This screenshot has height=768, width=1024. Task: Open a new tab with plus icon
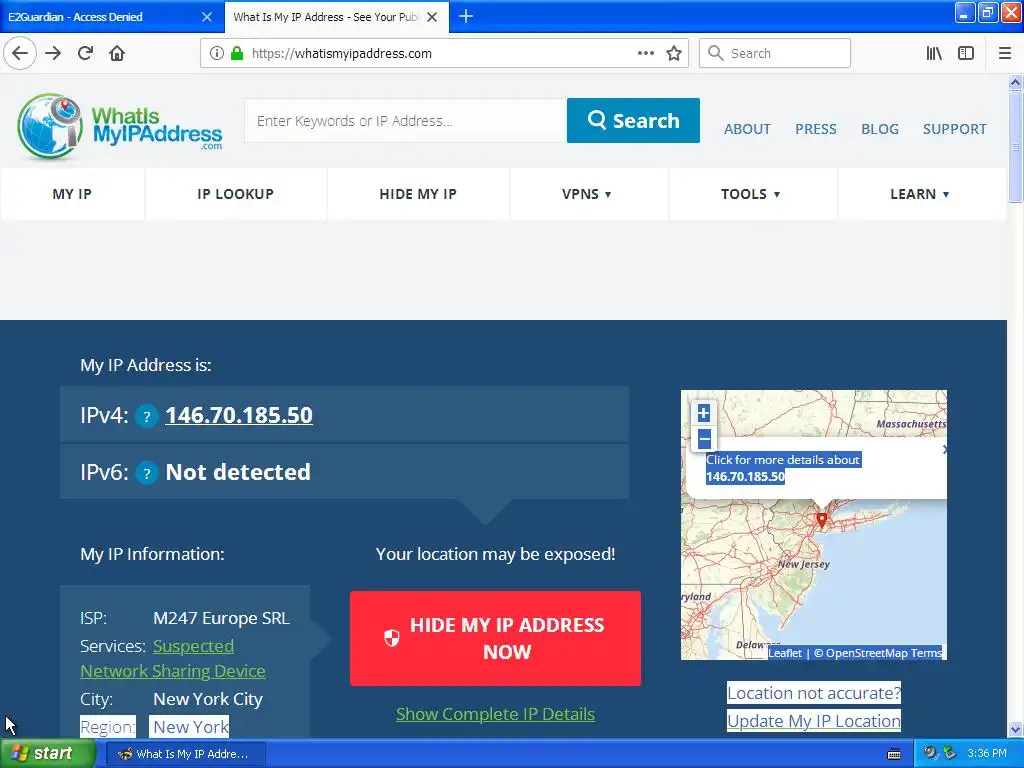pos(466,16)
